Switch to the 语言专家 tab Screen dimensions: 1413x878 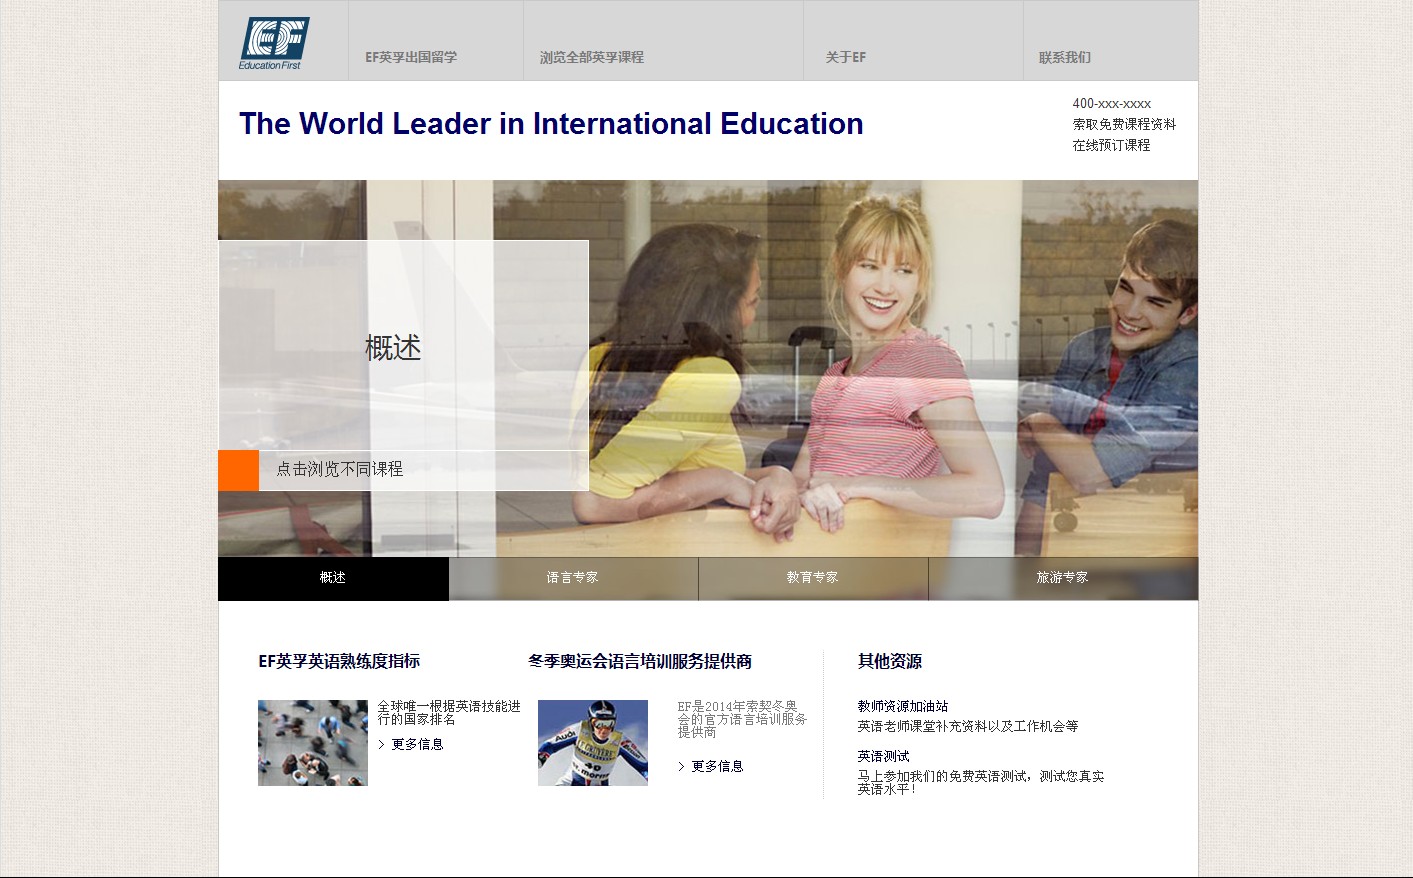(573, 578)
